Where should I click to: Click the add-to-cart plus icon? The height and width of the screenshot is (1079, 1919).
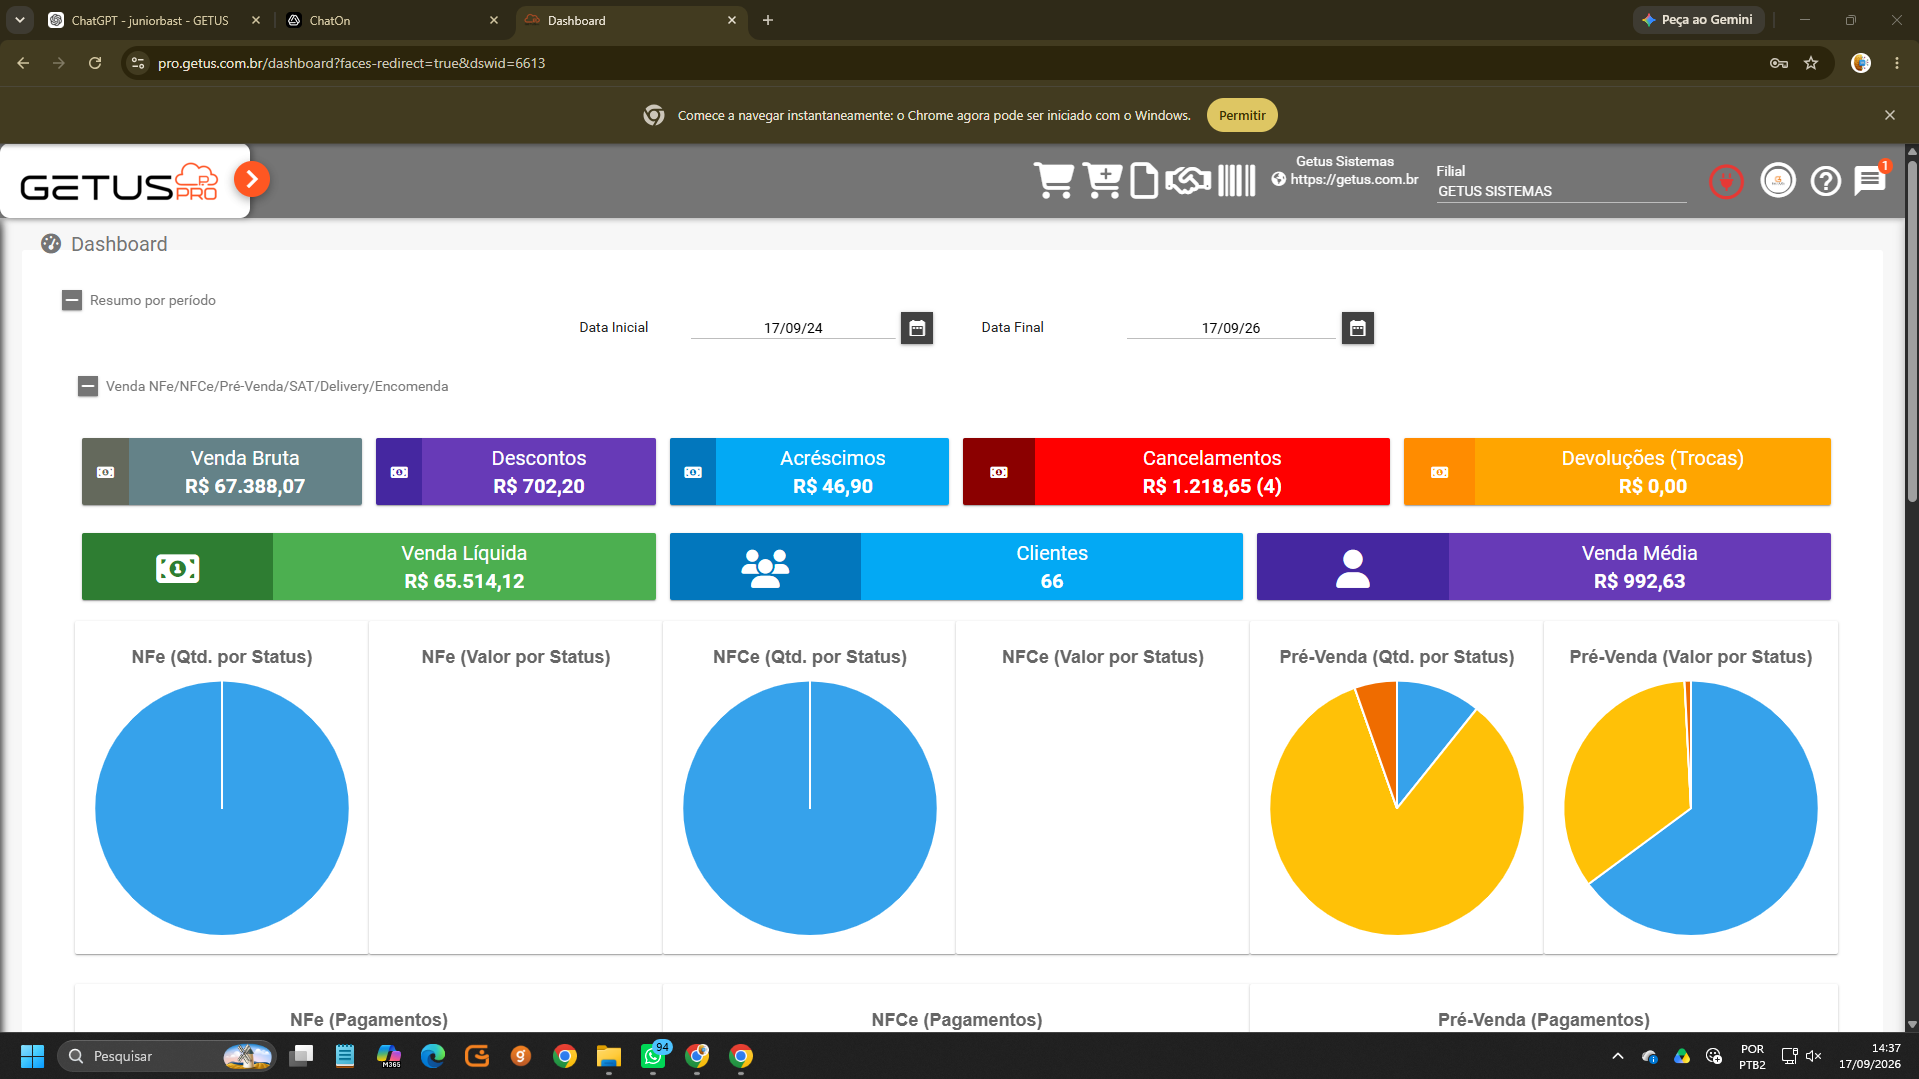(1103, 181)
